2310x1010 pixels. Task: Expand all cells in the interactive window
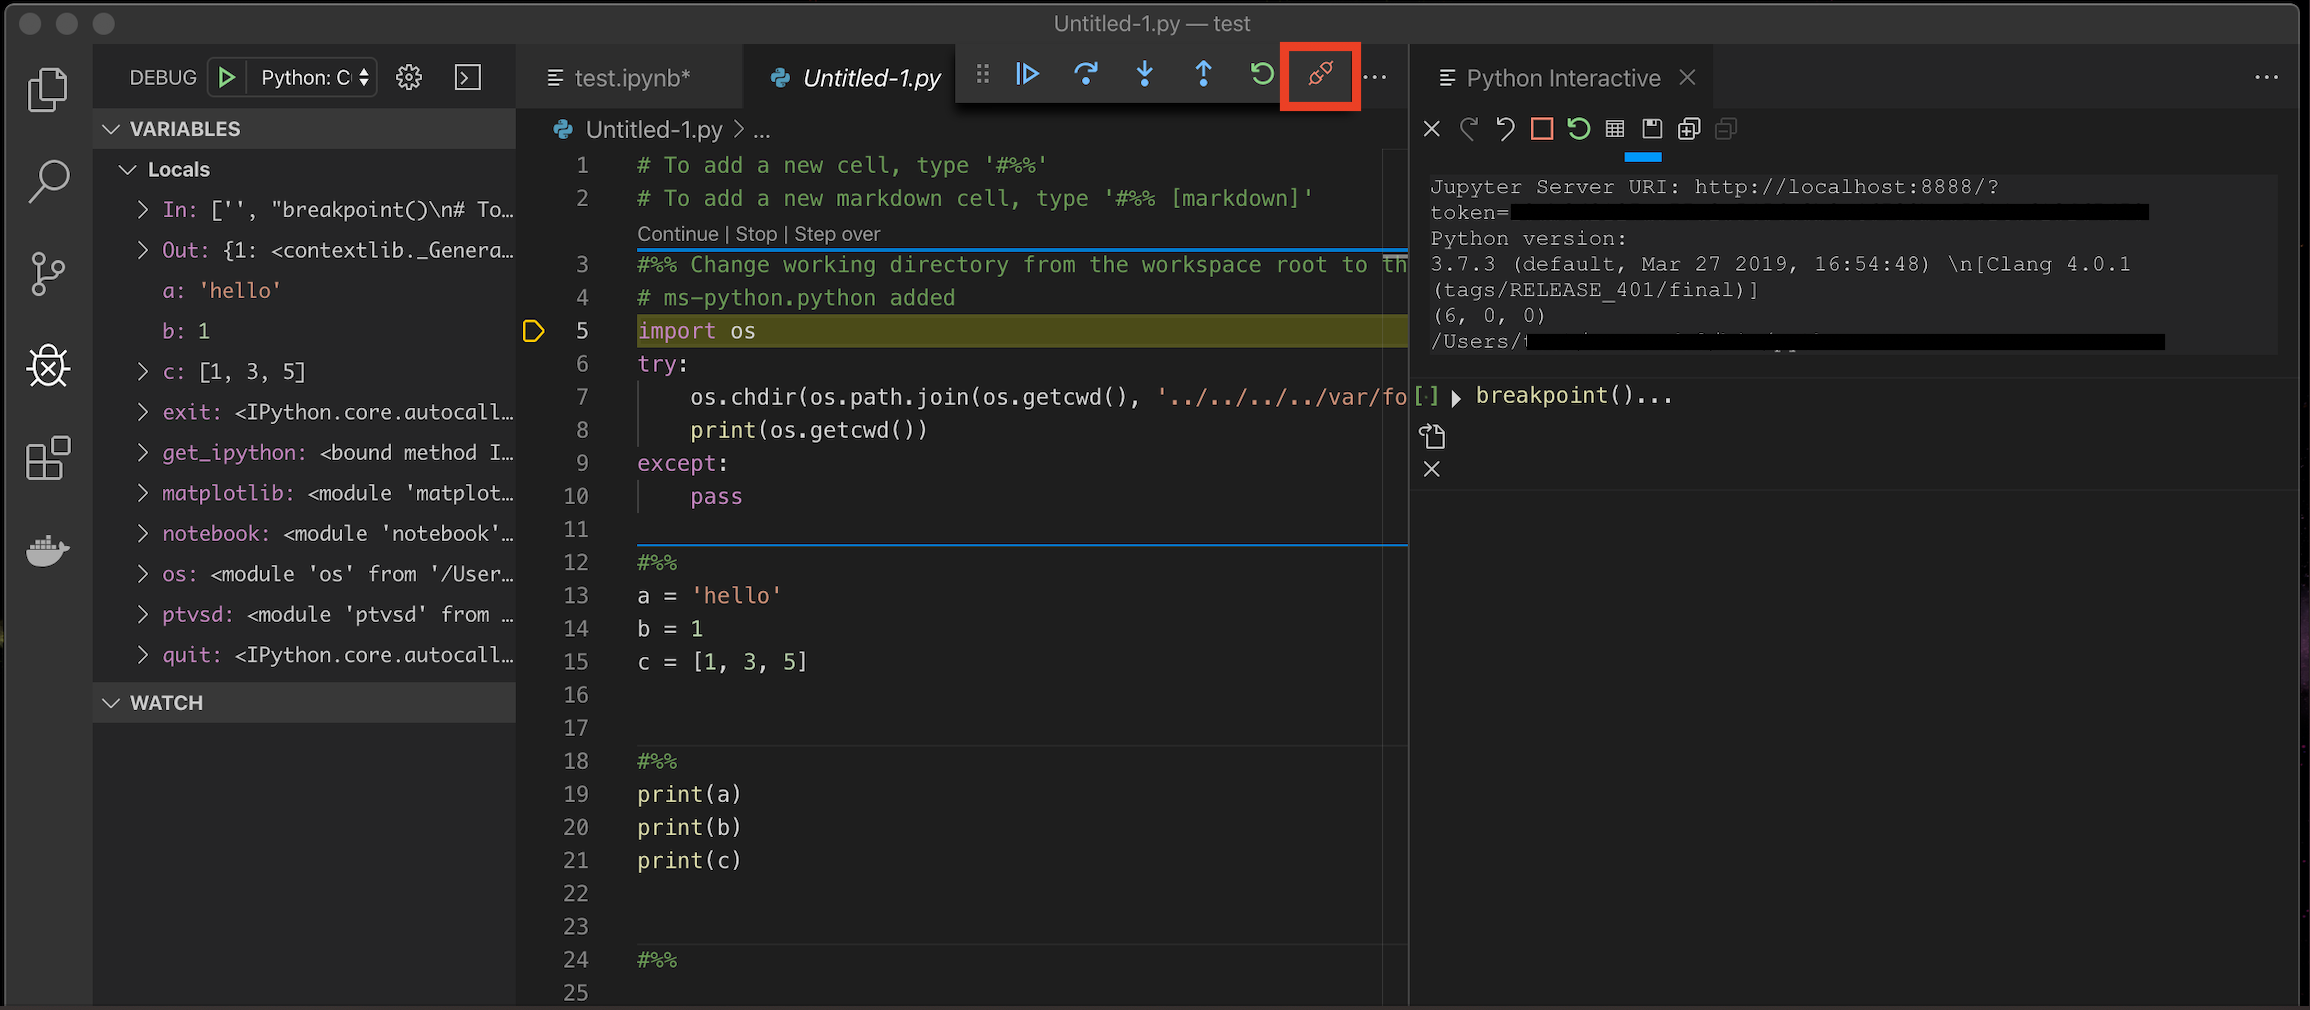click(x=1688, y=128)
